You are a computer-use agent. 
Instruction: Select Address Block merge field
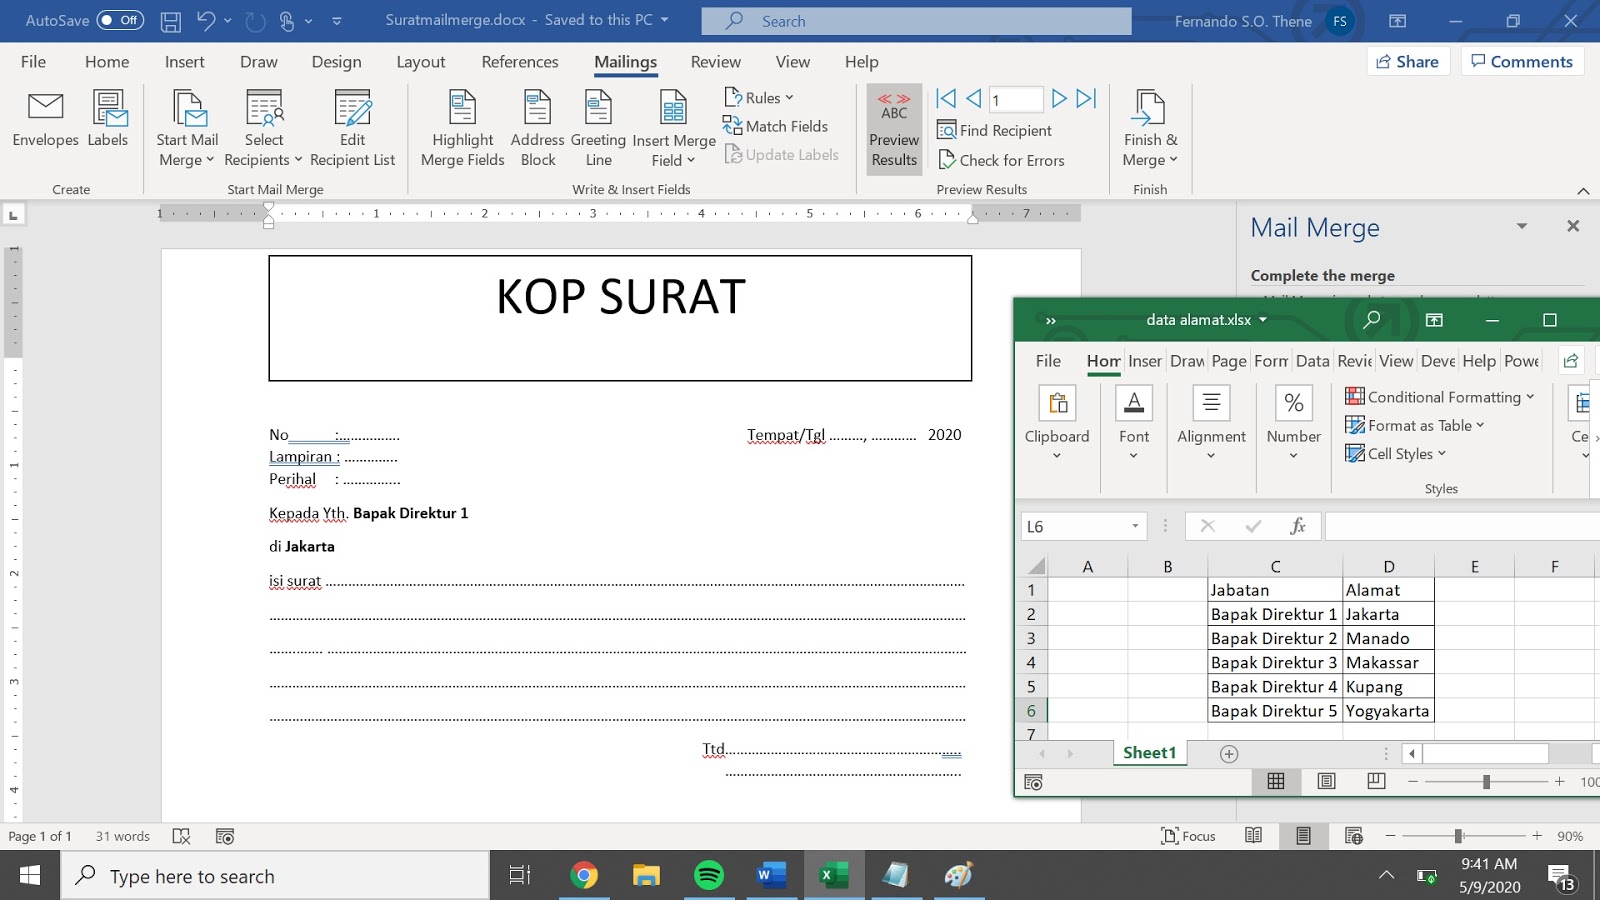pos(537,127)
